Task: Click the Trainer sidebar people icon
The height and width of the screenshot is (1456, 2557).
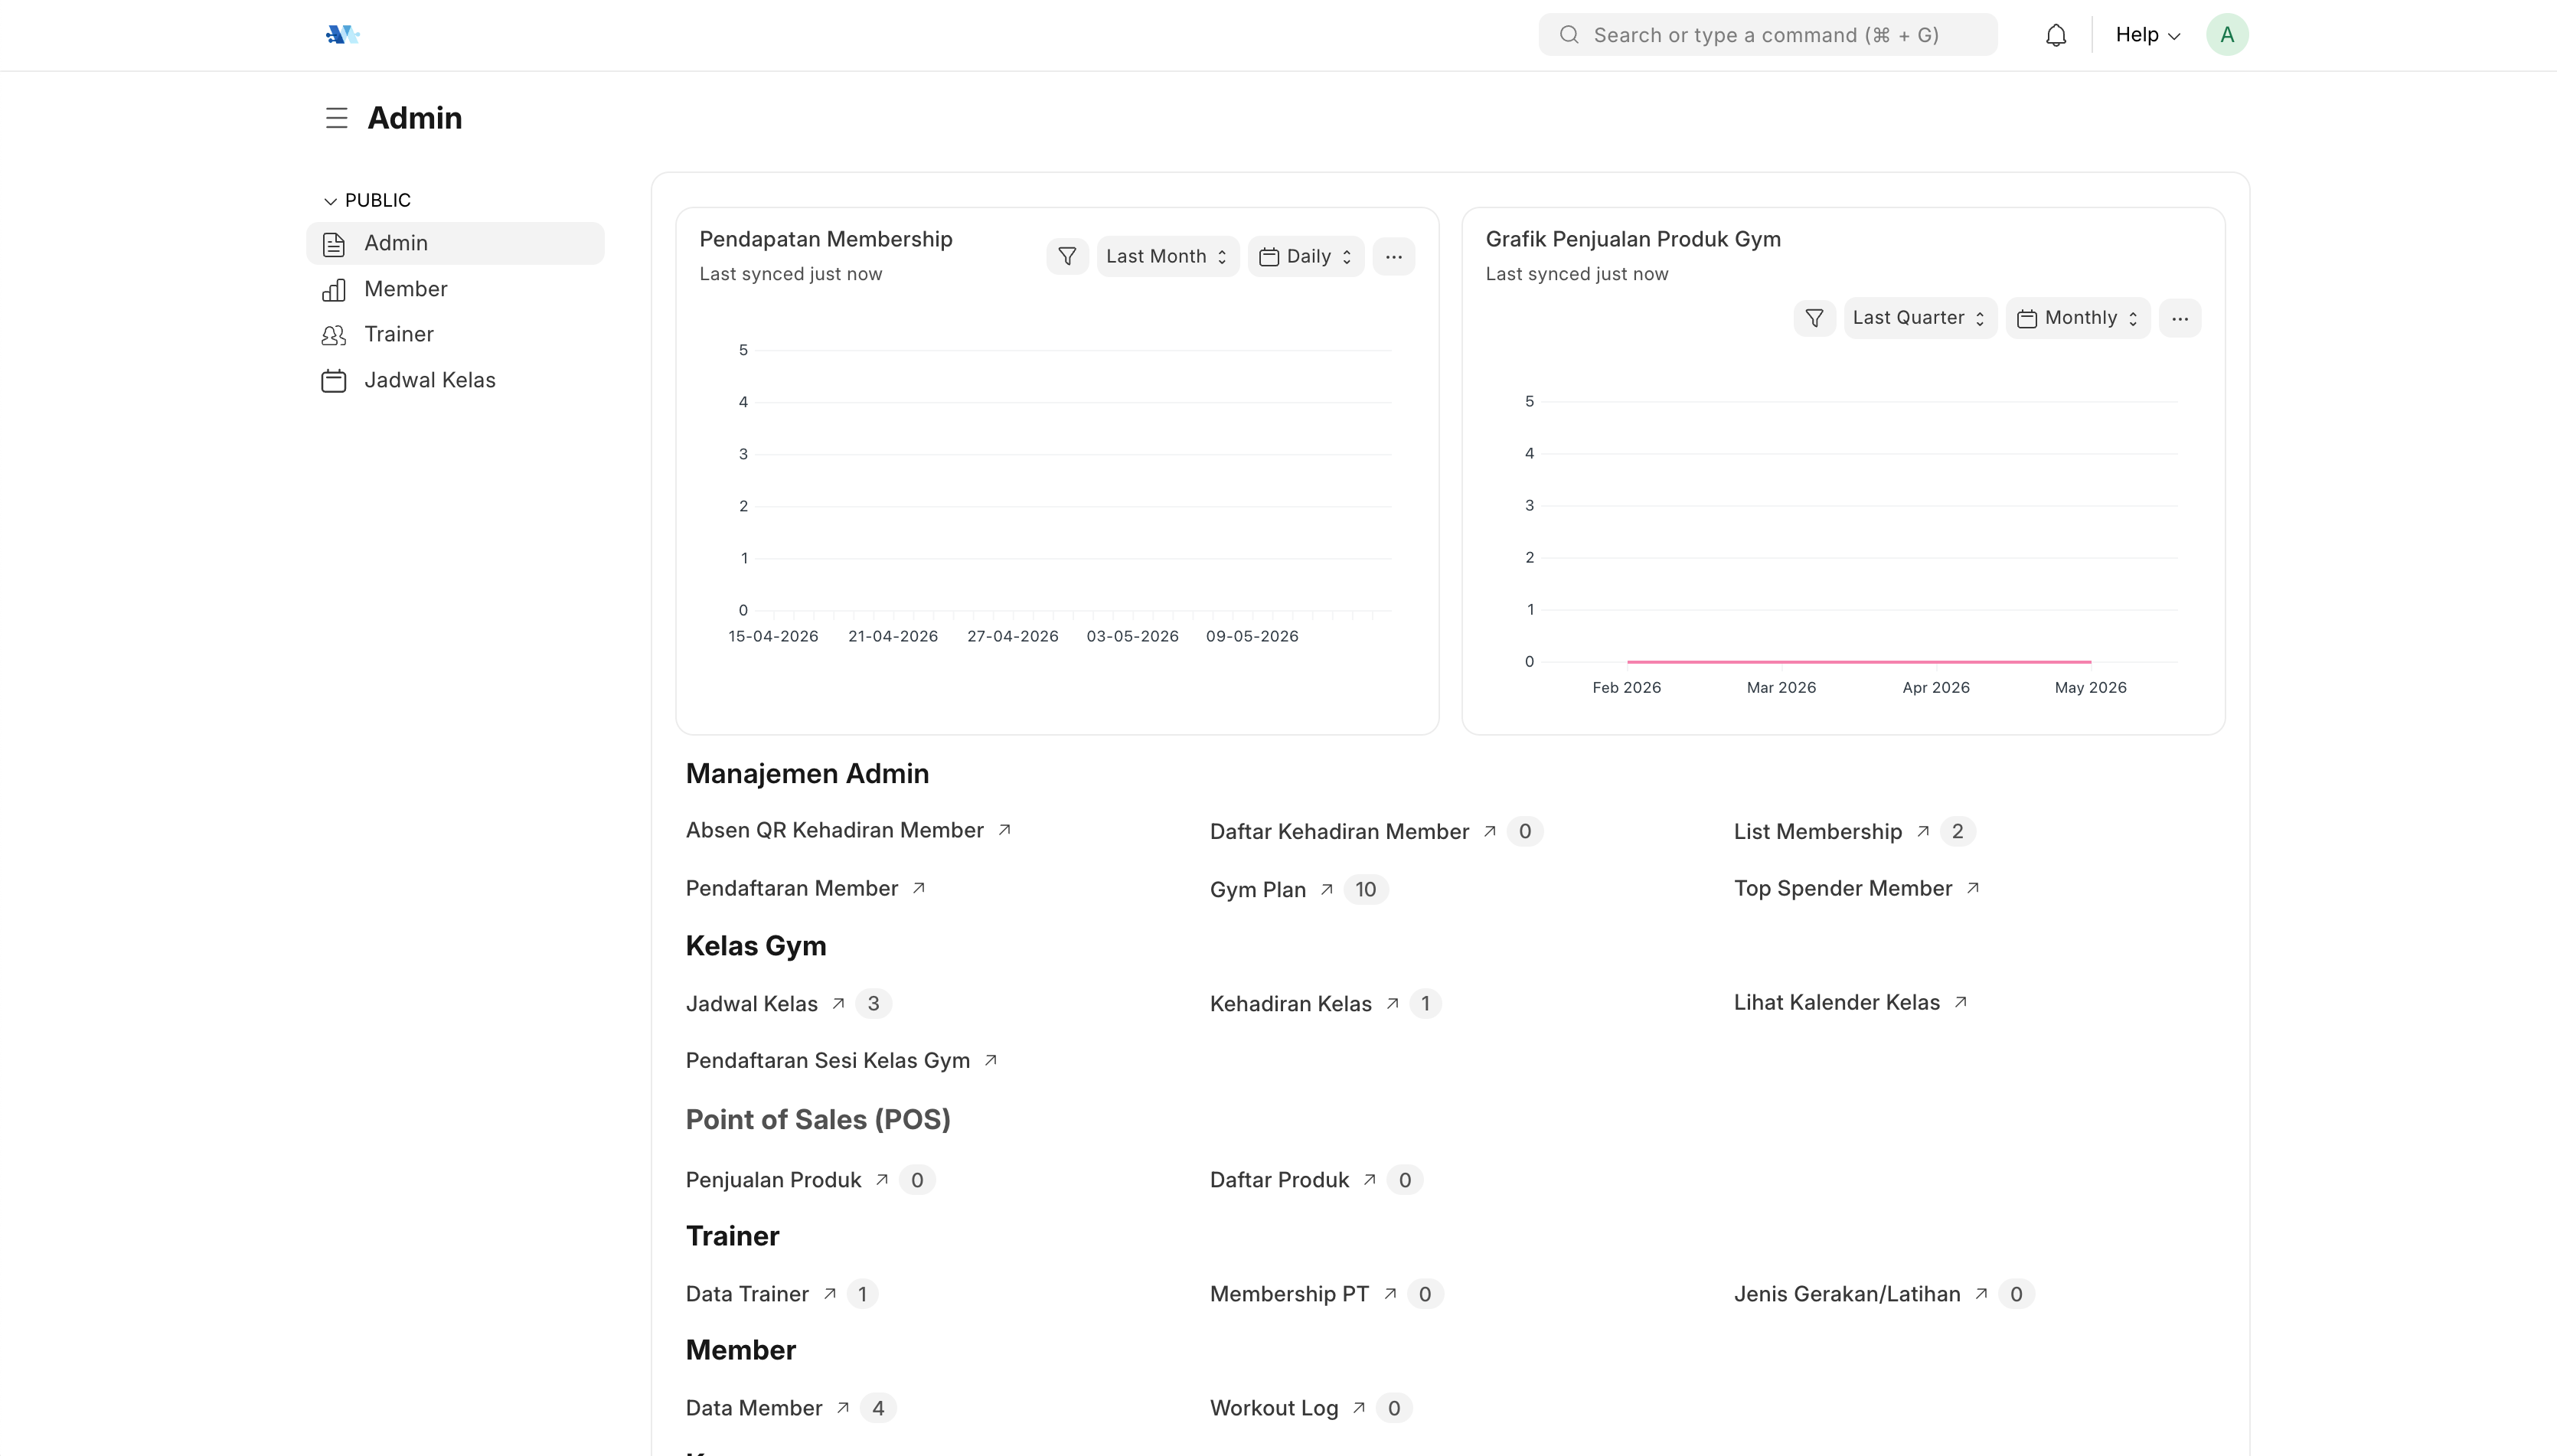Action: coord(334,335)
